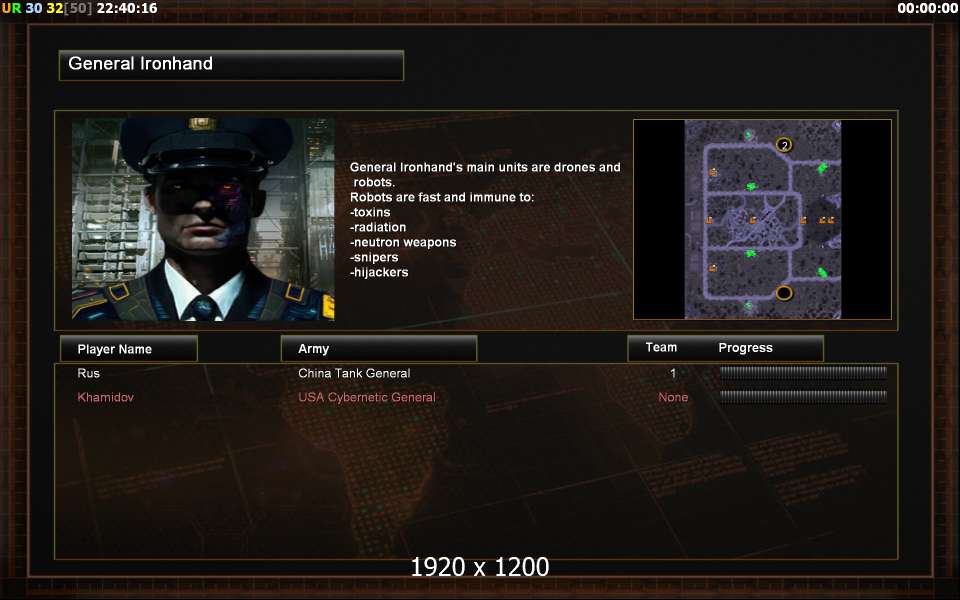The image size is (960, 600).
Task: Click the Army column header
Action: (378, 349)
